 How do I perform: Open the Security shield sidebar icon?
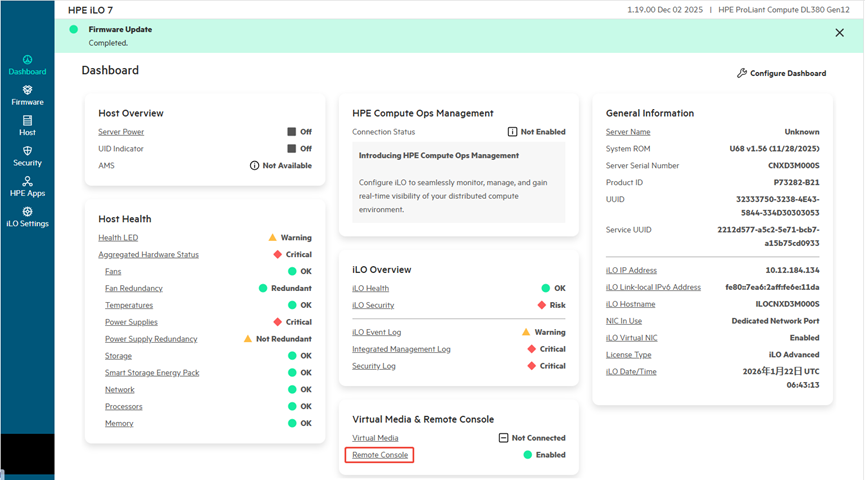click(x=27, y=151)
